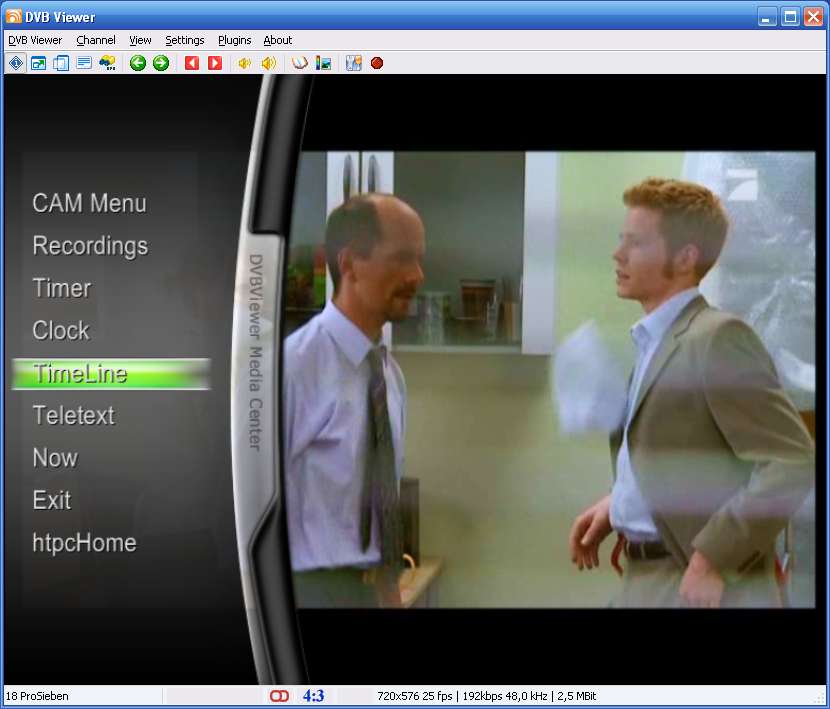Select the highlighted TimeLine entry
The height and width of the screenshot is (709, 830).
[x=80, y=374]
